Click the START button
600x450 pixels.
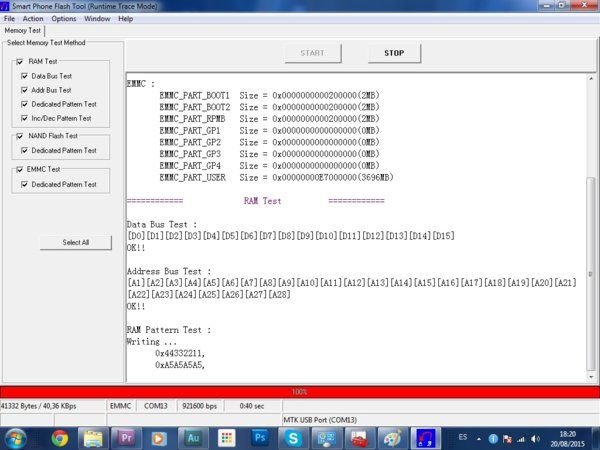313,53
